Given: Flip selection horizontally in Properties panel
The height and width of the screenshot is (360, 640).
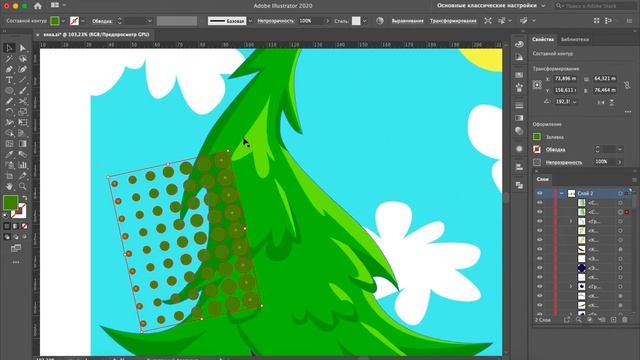Looking at the screenshot, I should pyautogui.click(x=601, y=102).
